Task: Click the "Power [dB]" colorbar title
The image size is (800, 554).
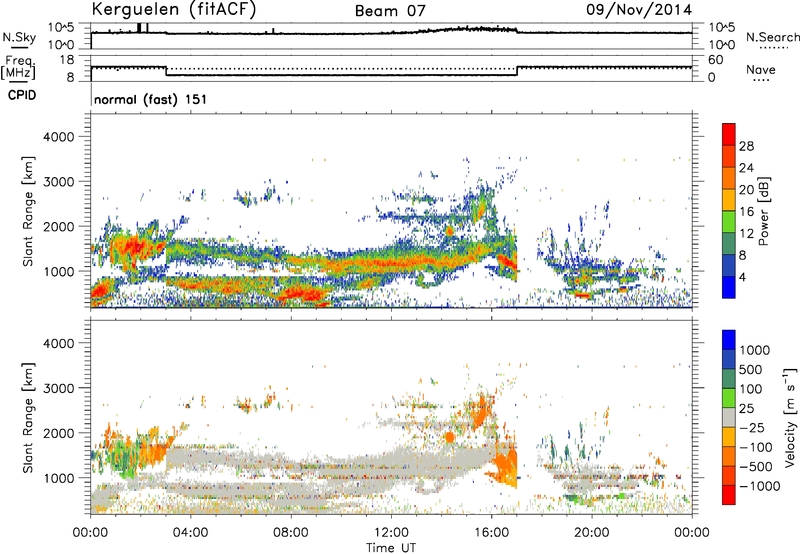Action: tap(763, 211)
